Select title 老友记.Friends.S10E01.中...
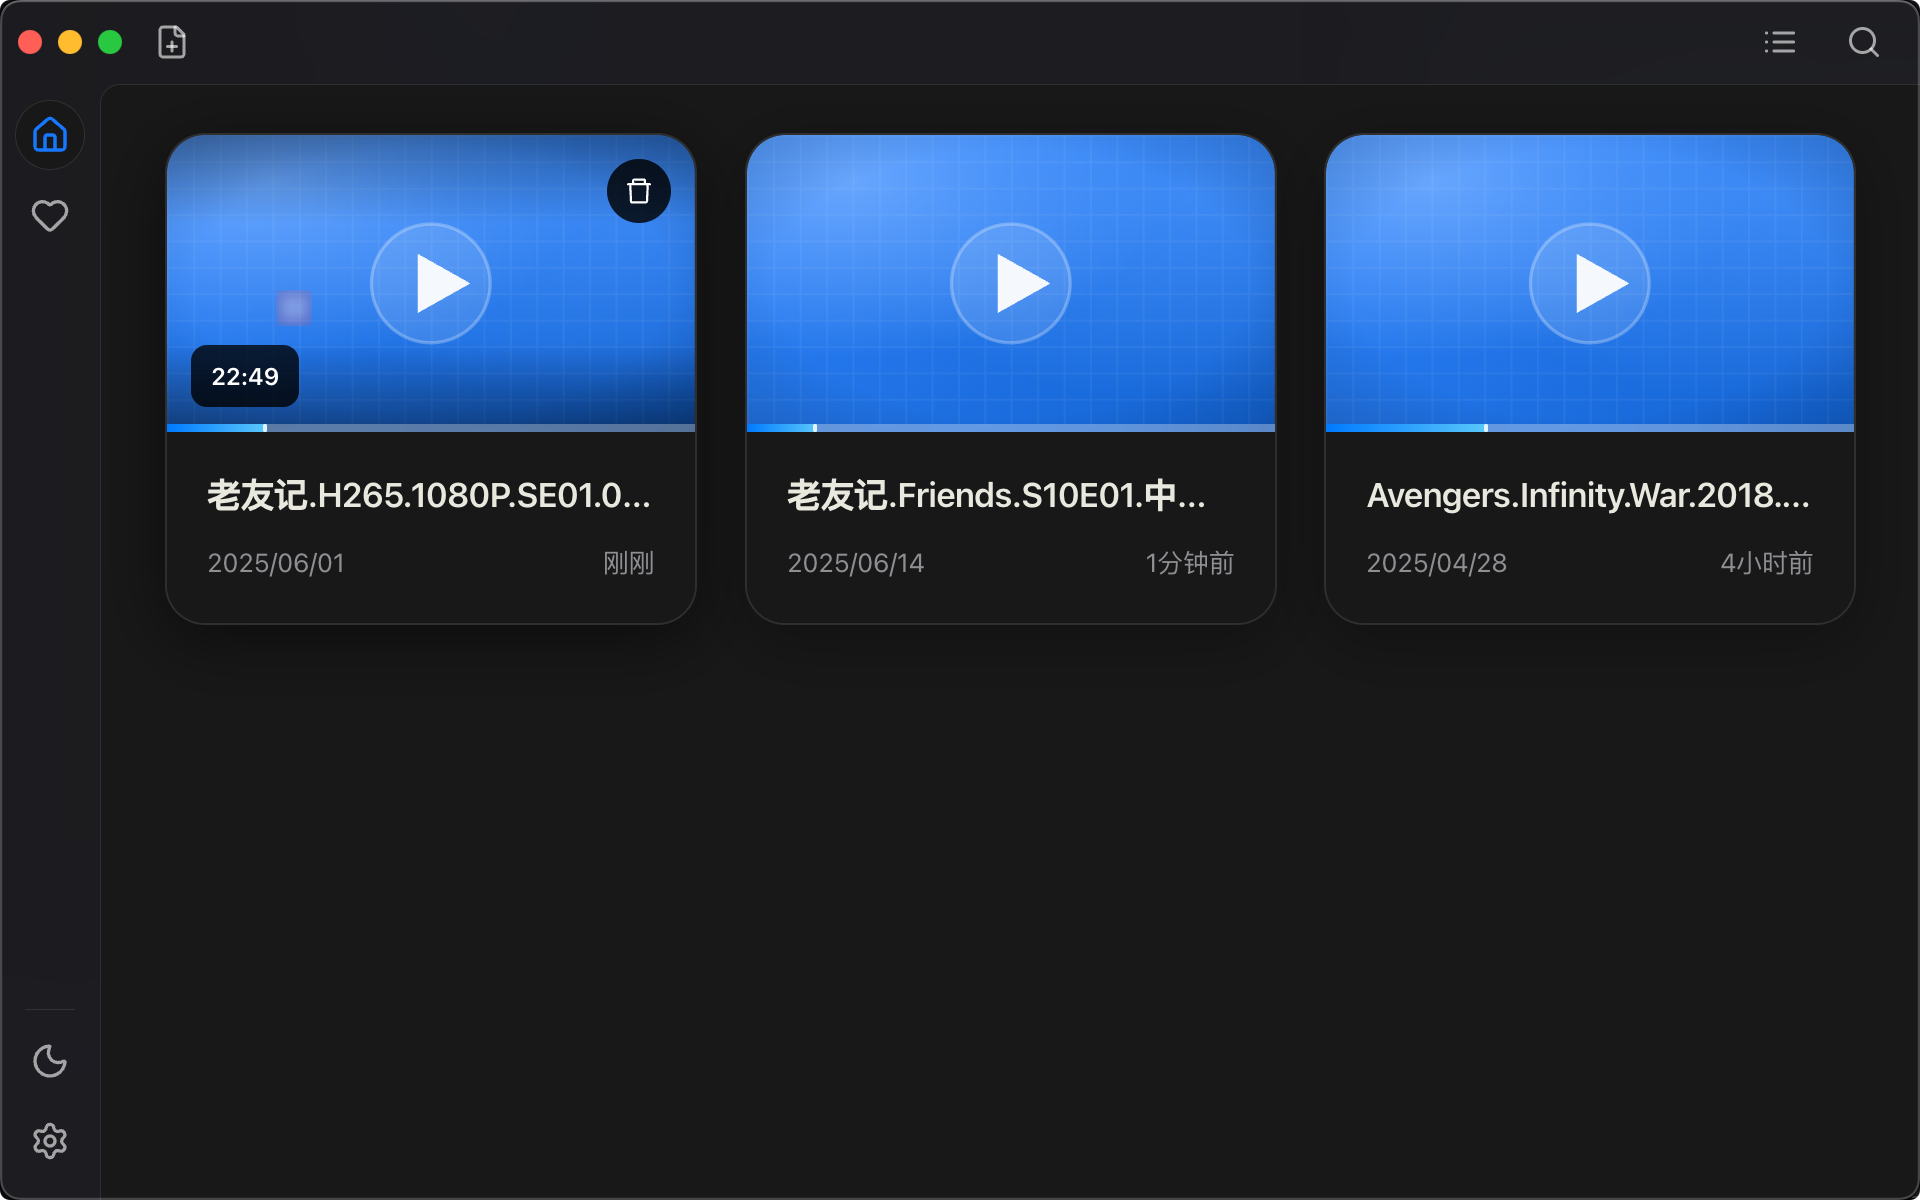 click(x=997, y=495)
